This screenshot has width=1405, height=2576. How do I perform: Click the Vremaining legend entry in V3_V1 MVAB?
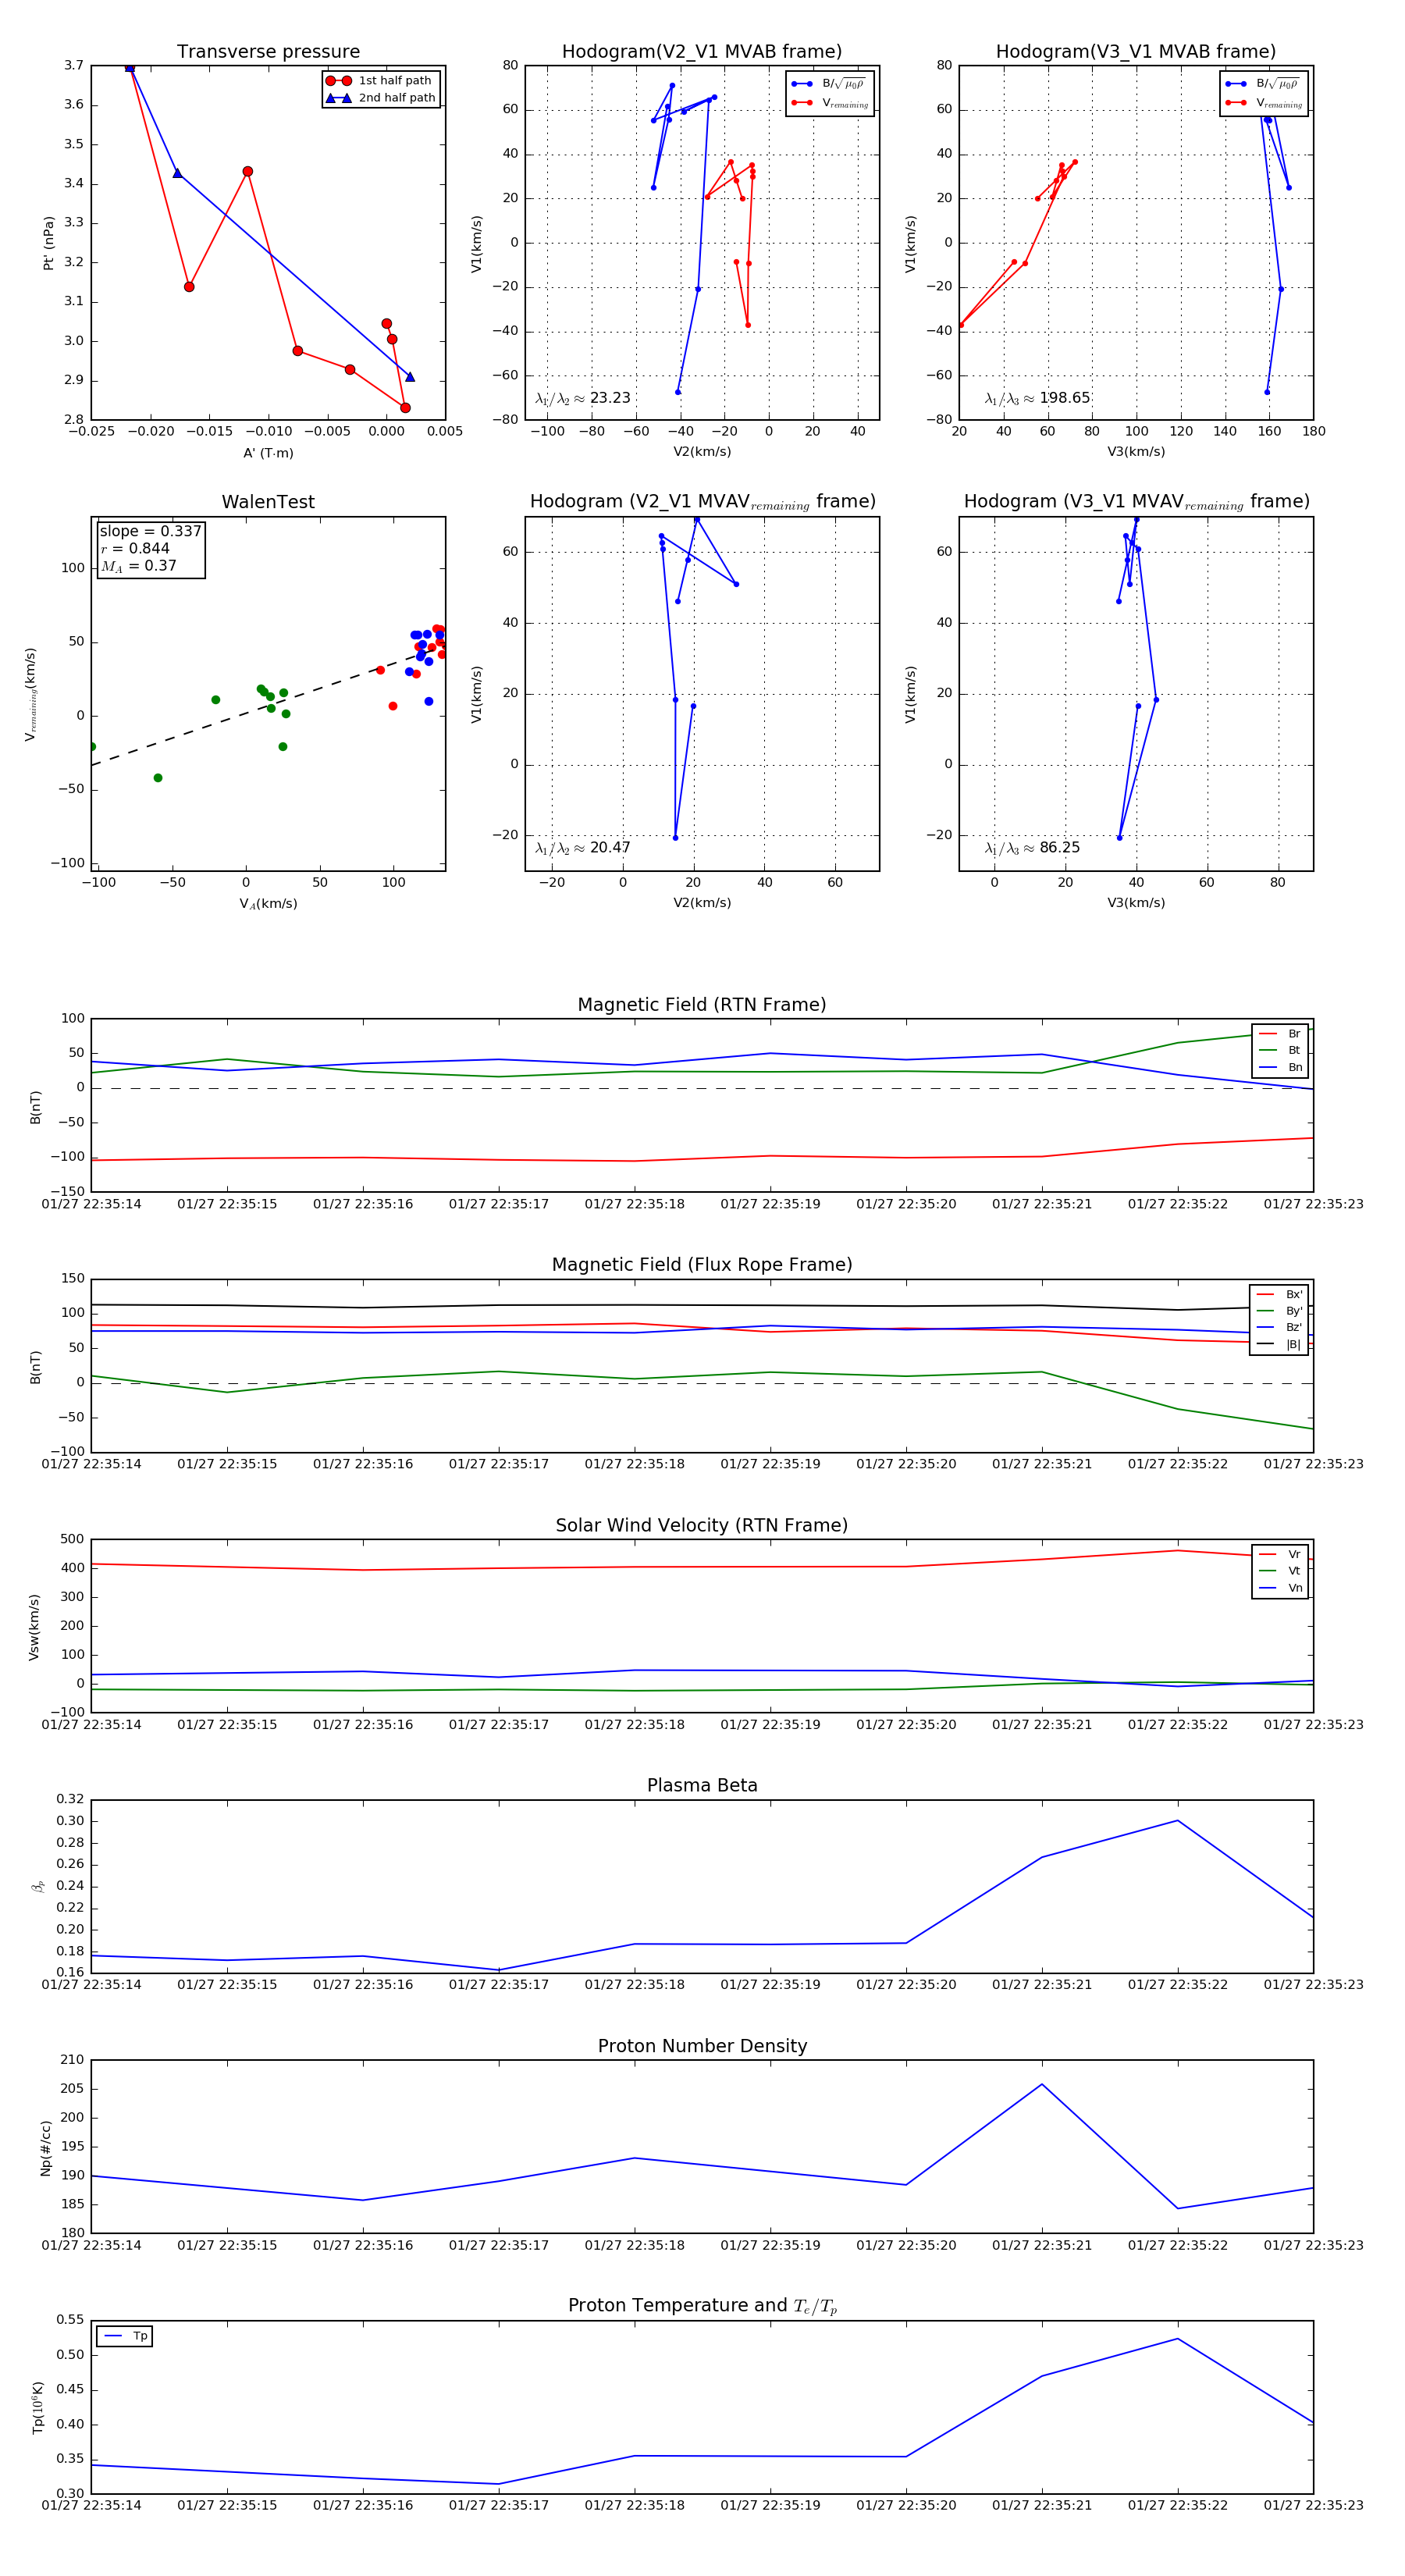[1263, 103]
